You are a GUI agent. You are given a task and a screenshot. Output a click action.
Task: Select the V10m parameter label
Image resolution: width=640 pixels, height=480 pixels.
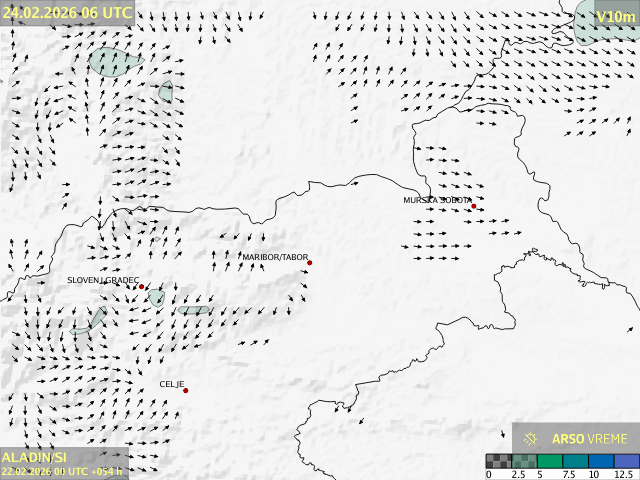[x=614, y=16]
